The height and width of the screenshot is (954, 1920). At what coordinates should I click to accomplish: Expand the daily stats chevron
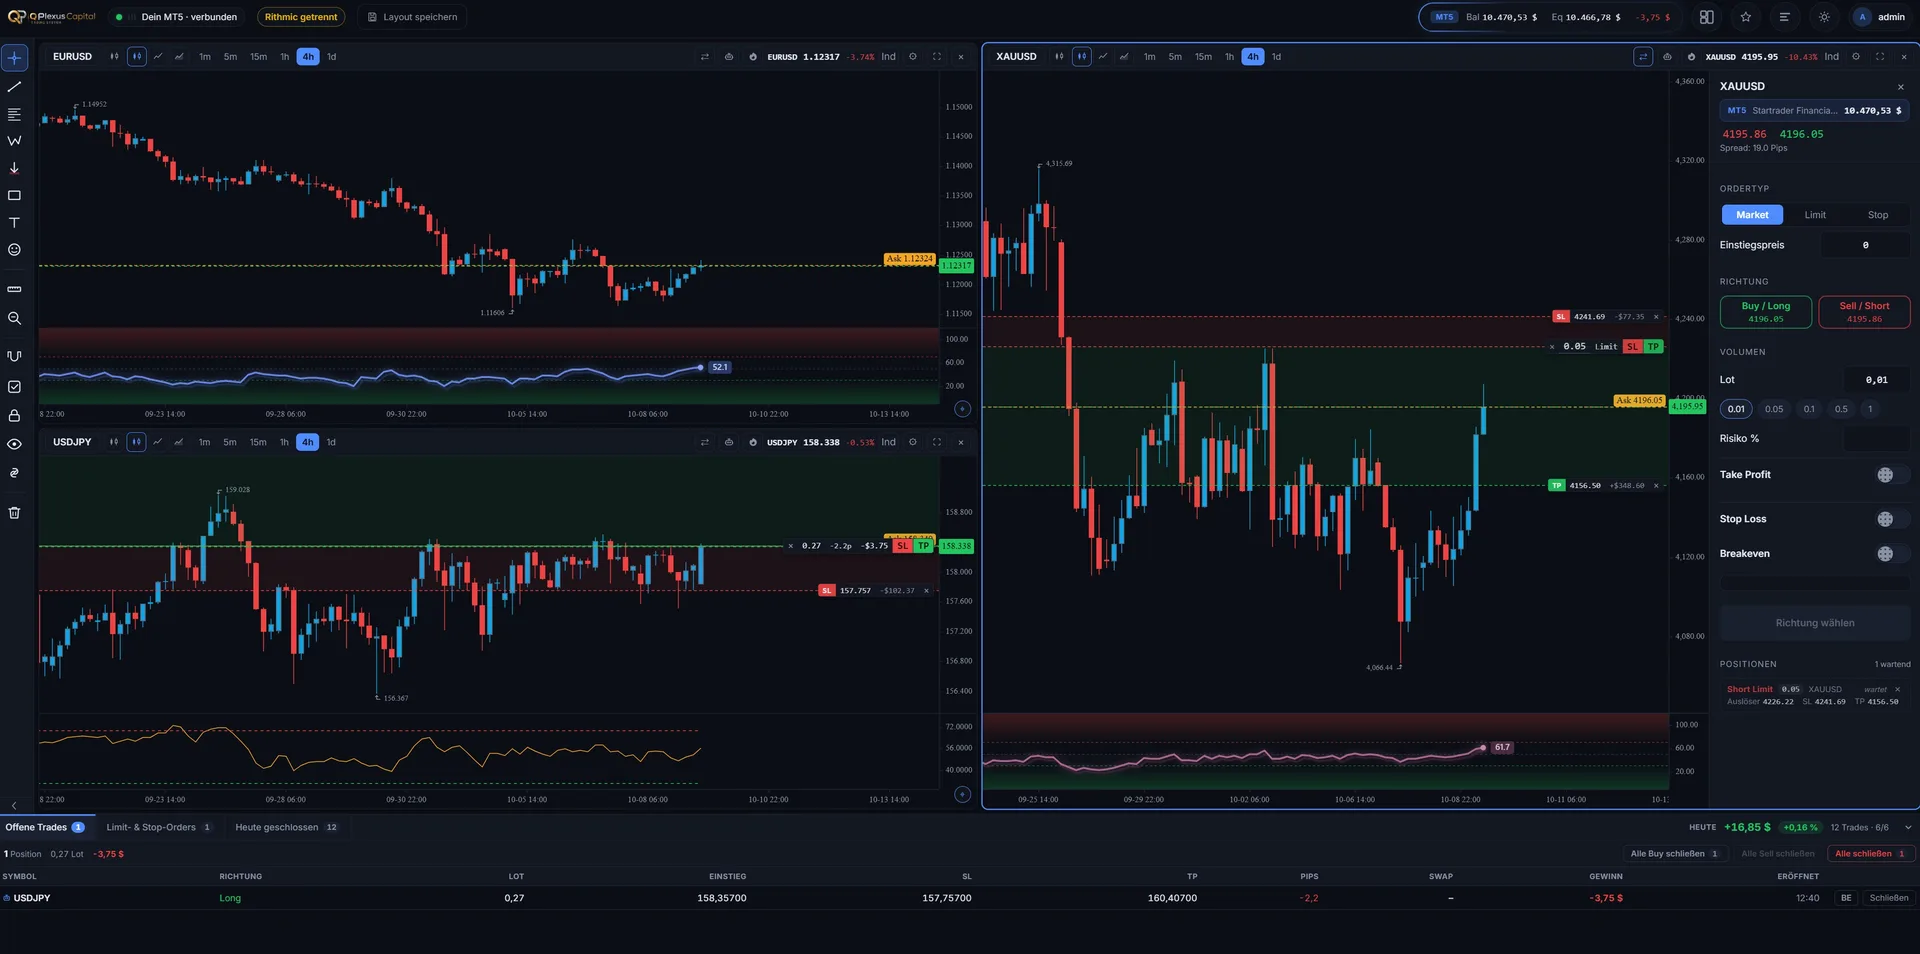coord(1907,828)
